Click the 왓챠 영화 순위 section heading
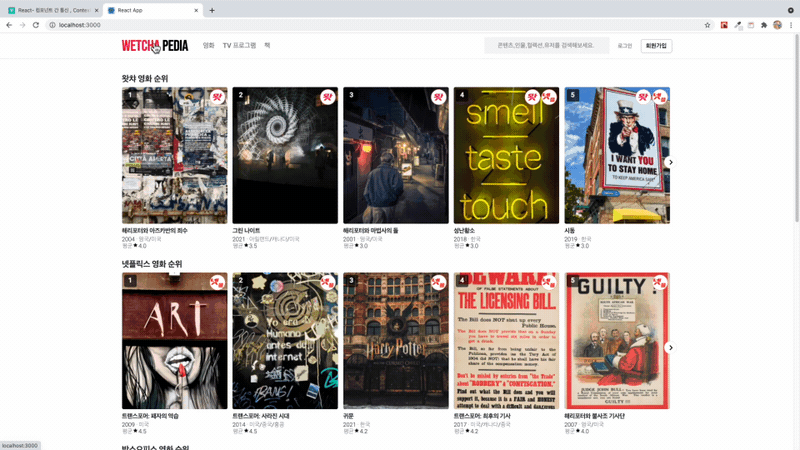The width and height of the screenshot is (800, 450). (x=145, y=79)
